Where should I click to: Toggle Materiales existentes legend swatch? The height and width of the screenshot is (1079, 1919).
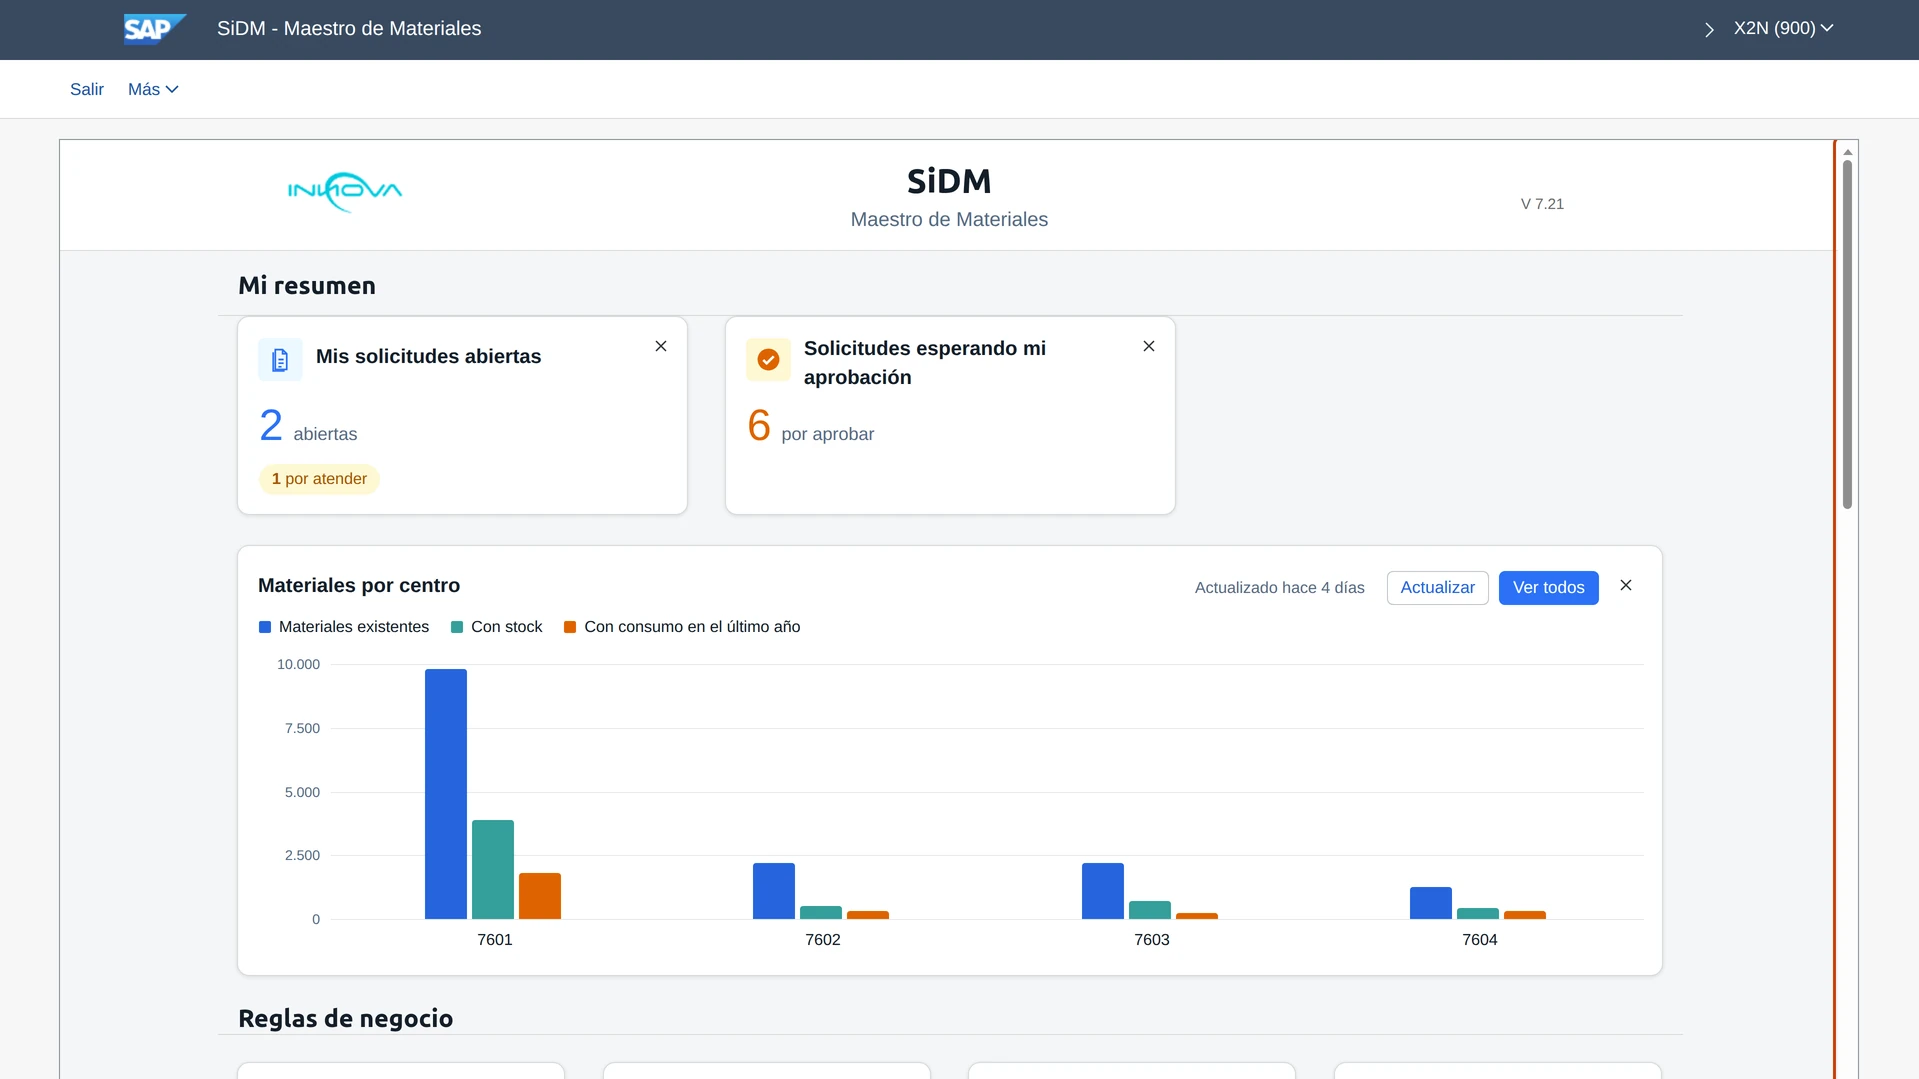tap(265, 627)
